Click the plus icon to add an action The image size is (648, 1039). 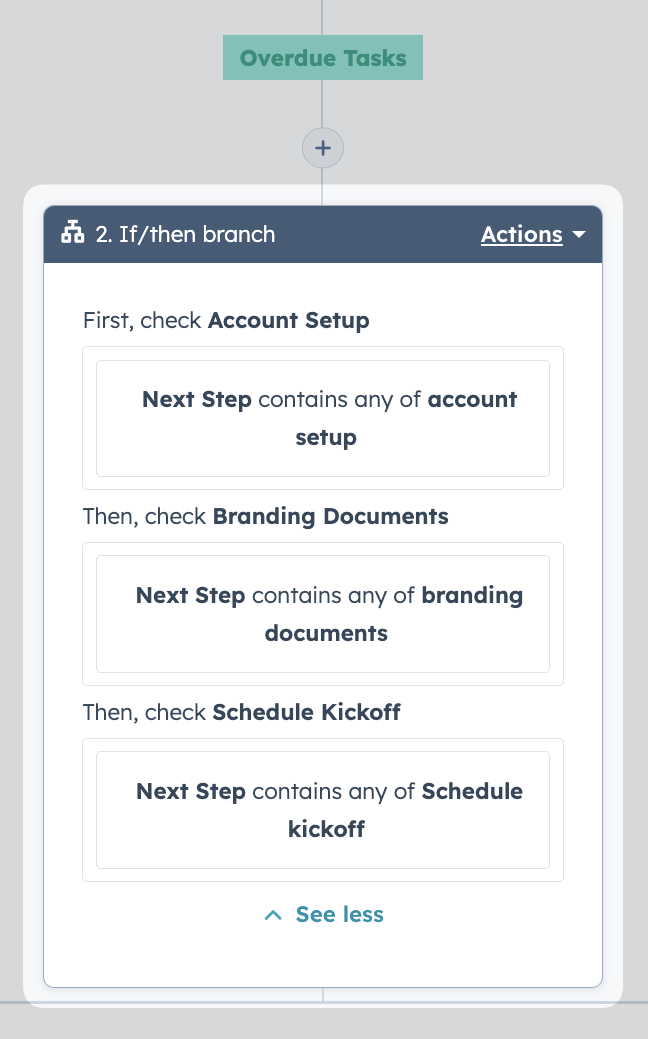(x=323, y=148)
